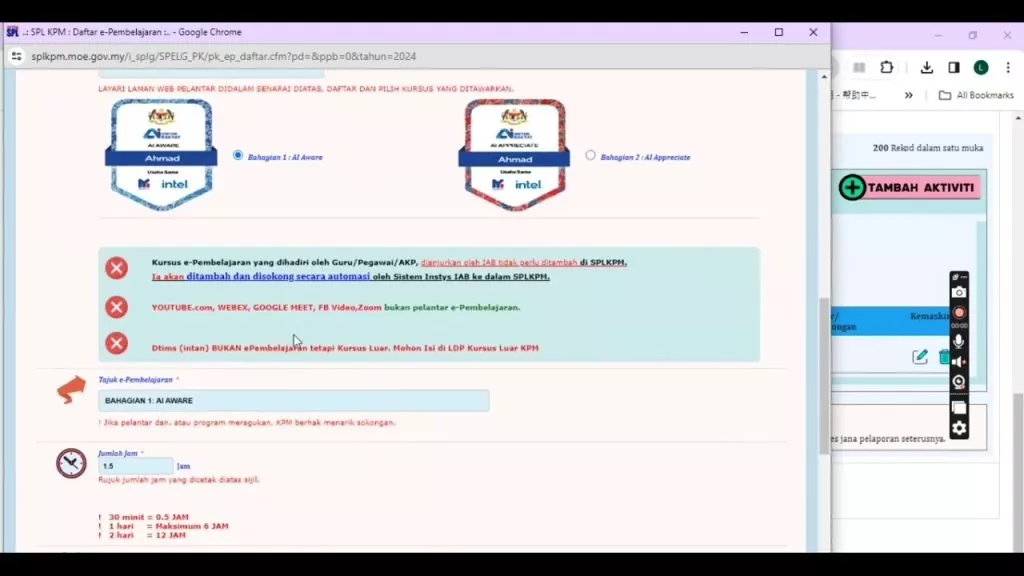
Task: Click the AI Appreciate badge image
Action: (515, 155)
